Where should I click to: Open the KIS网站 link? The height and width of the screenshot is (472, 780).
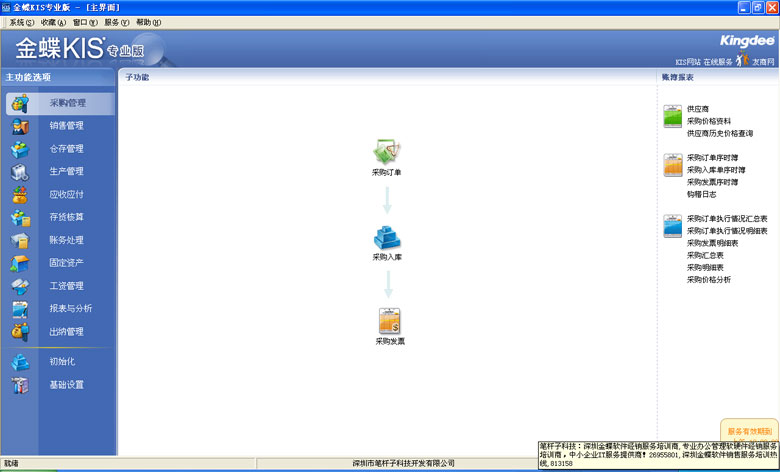[688, 62]
